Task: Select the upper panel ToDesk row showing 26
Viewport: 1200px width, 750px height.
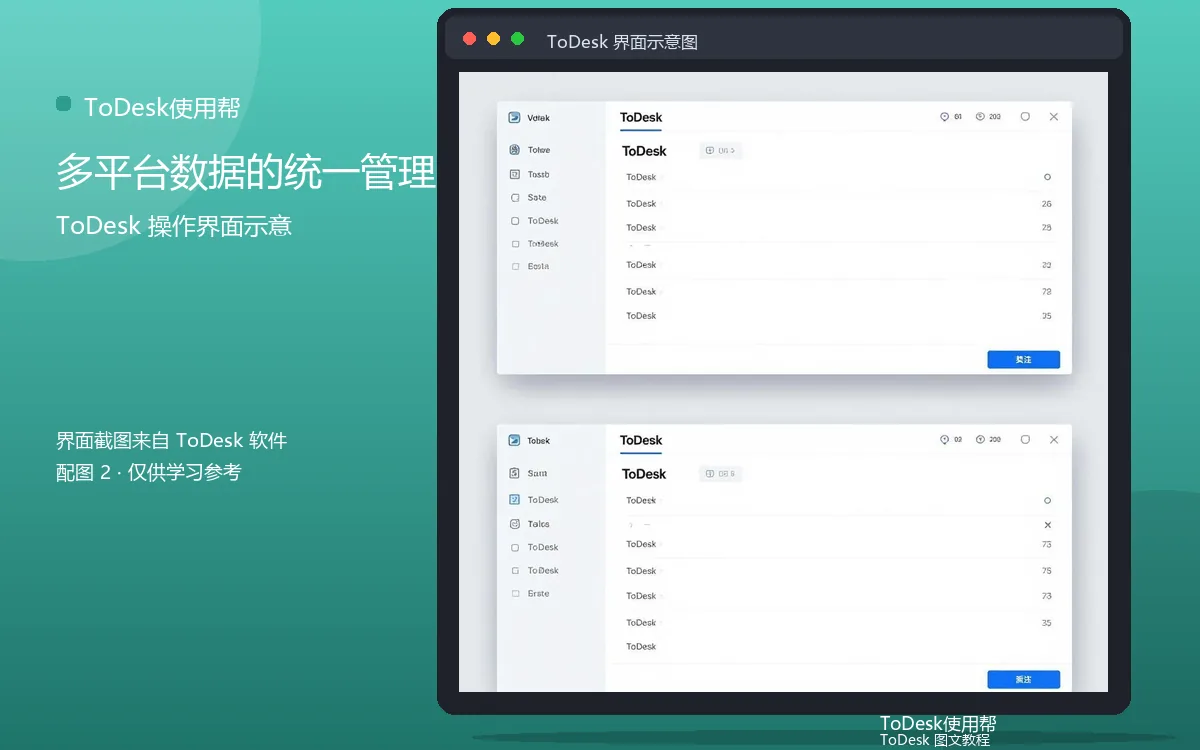Action: pos(839,204)
